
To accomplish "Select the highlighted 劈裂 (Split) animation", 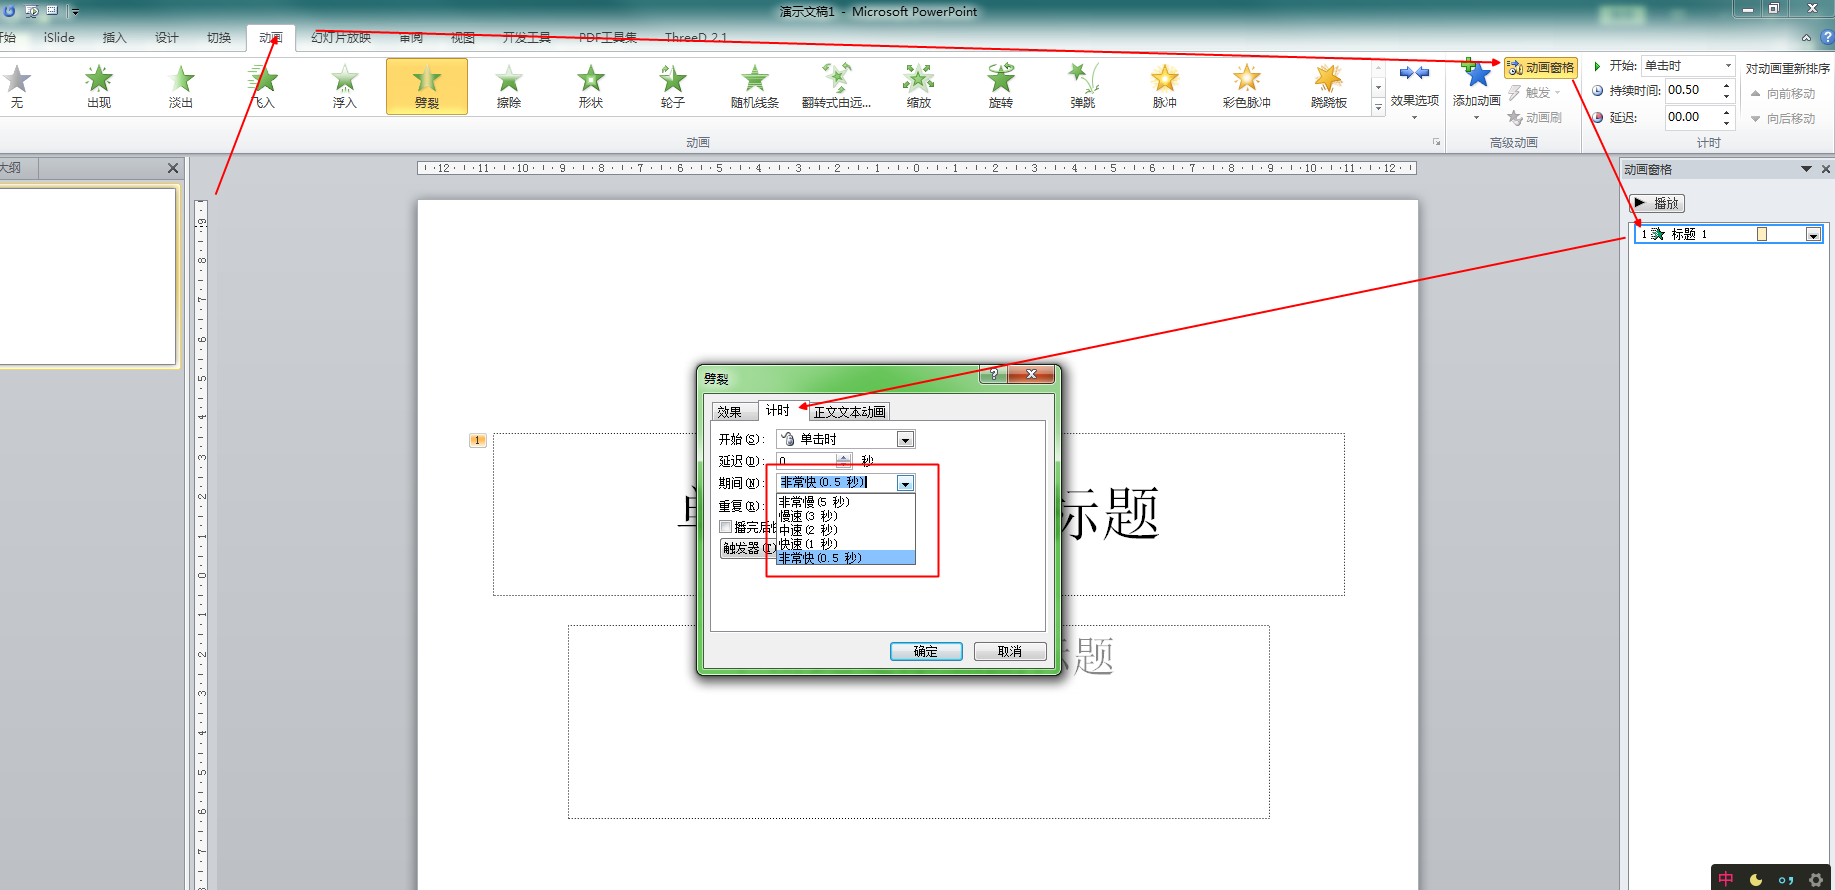I will [x=427, y=86].
